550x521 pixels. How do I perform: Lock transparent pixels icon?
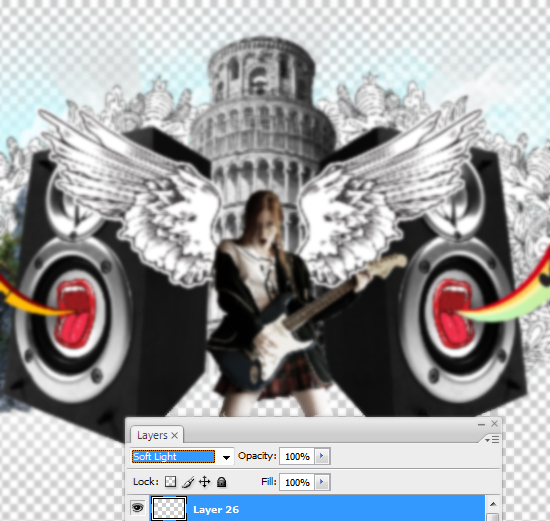pos(170,482)
